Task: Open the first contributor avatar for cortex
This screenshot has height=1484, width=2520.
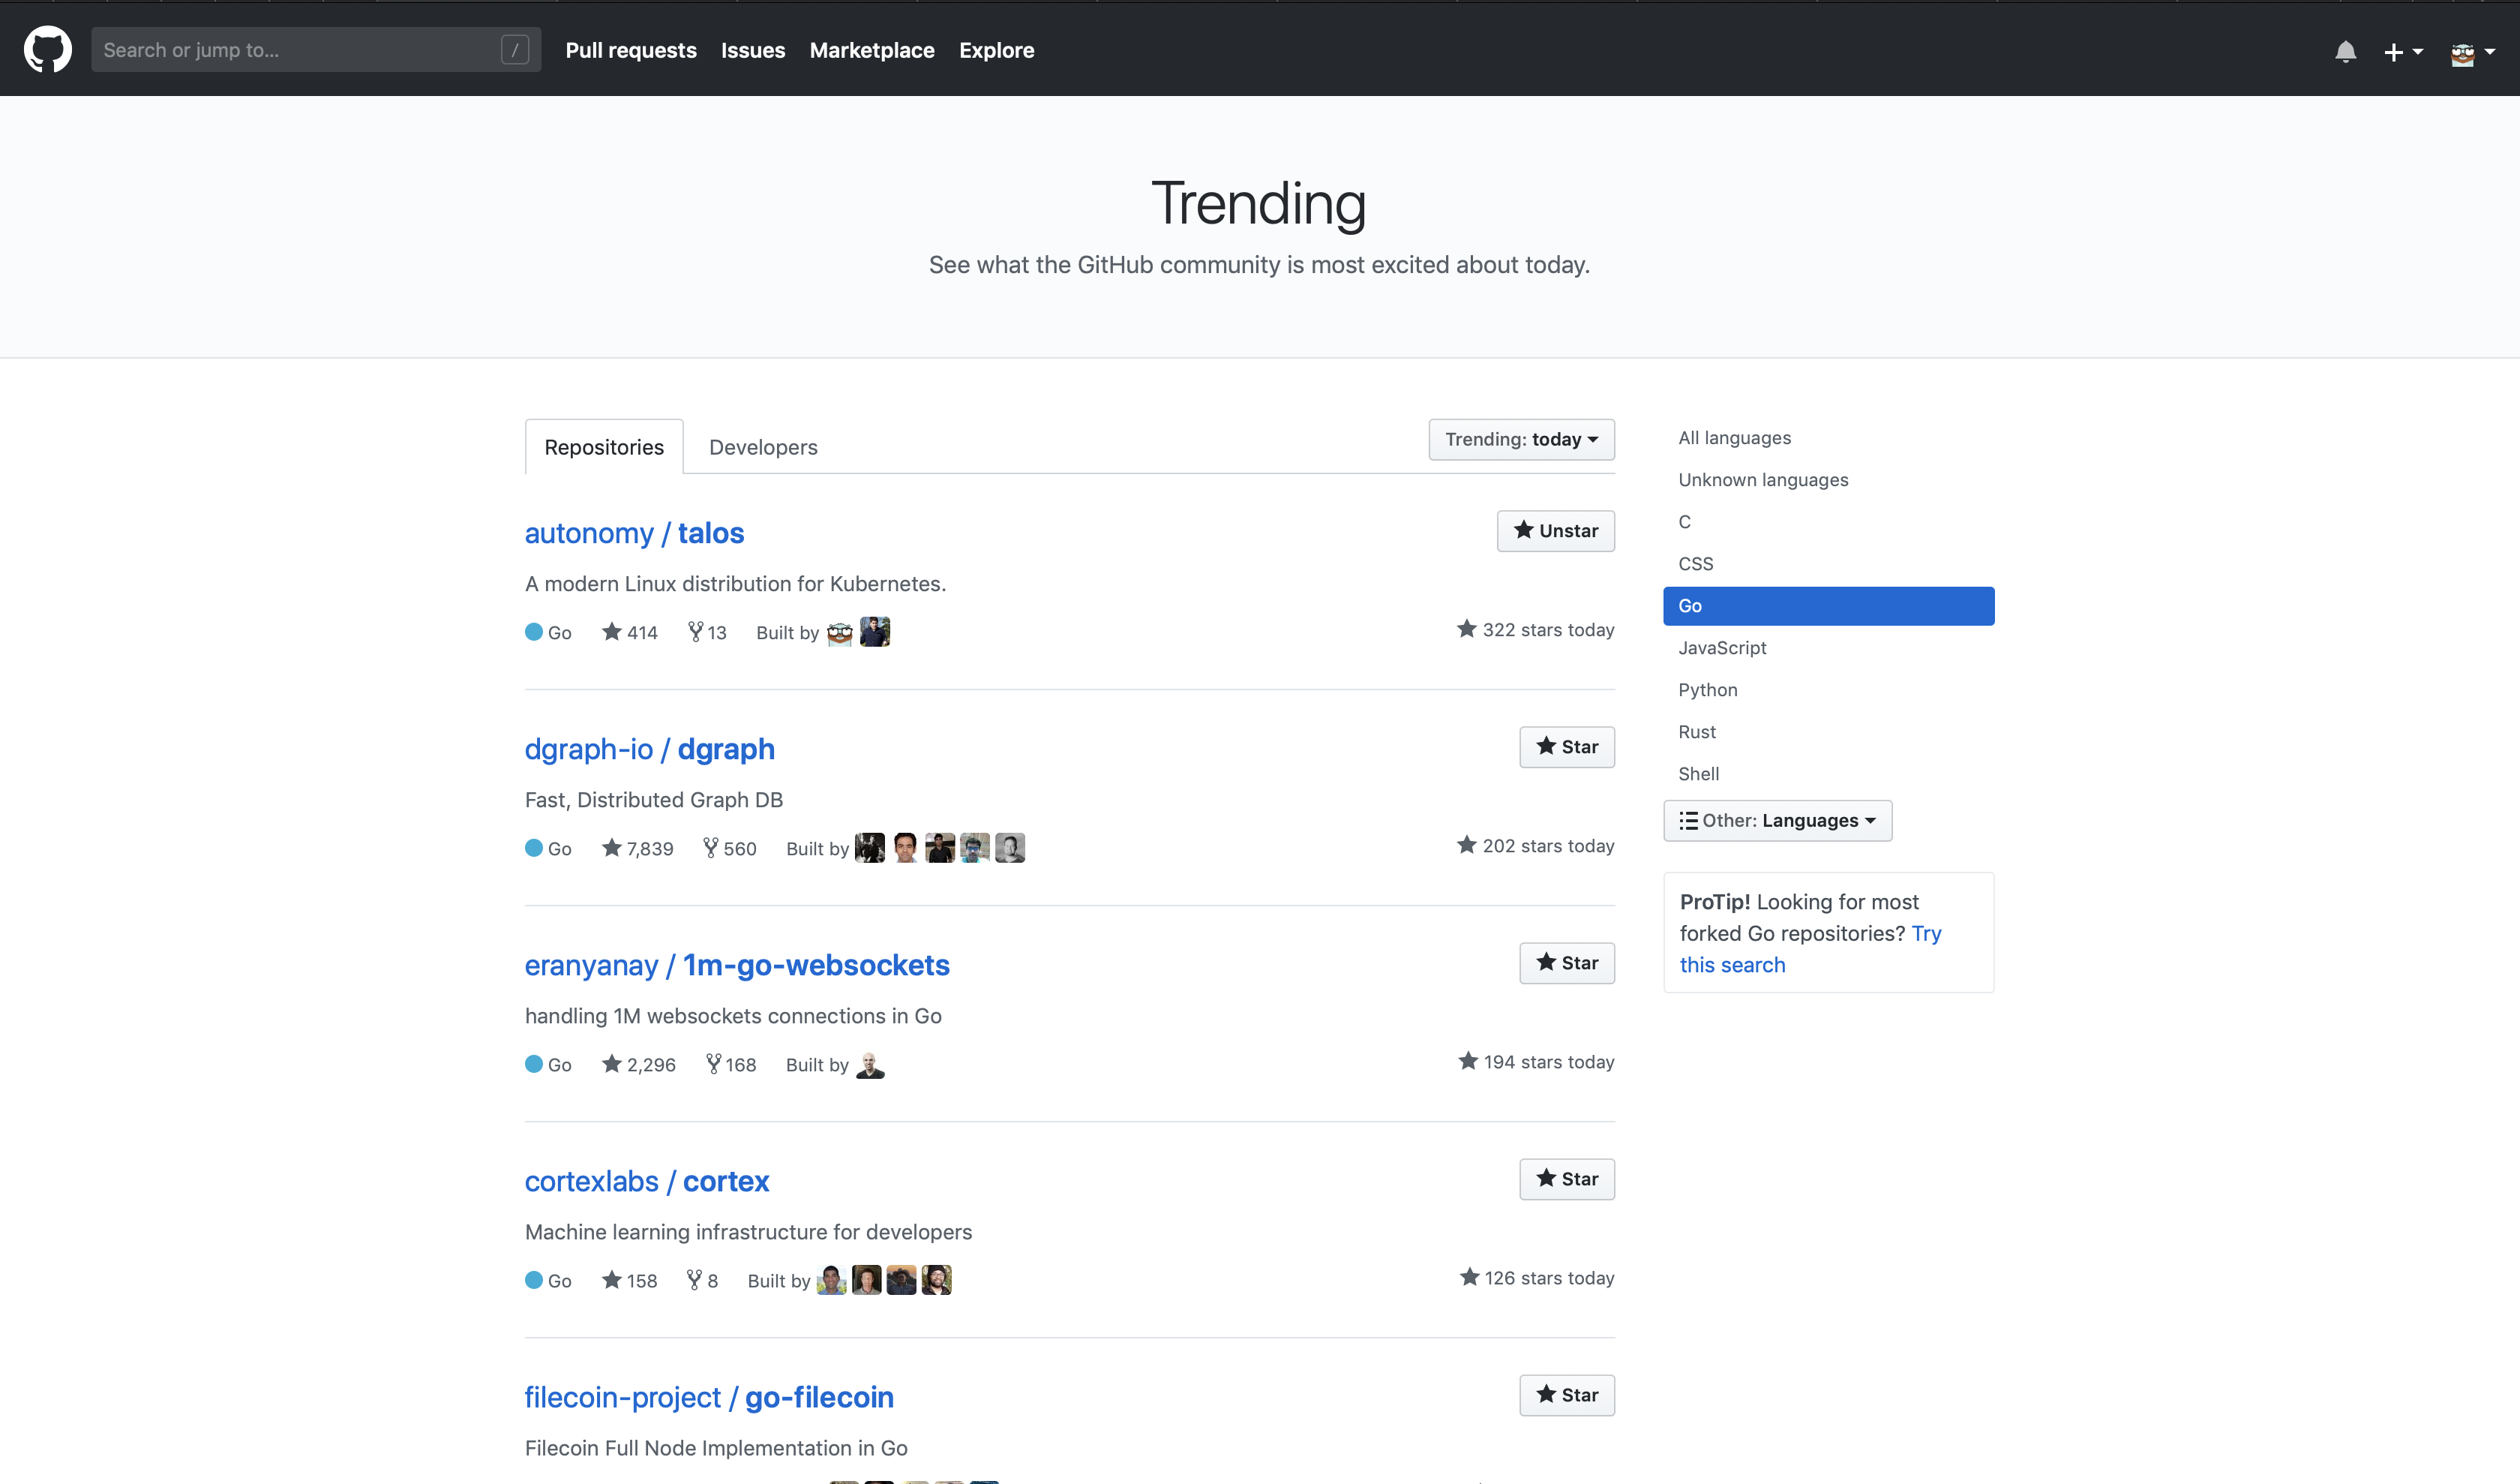Action: (x=832, y=1280)
